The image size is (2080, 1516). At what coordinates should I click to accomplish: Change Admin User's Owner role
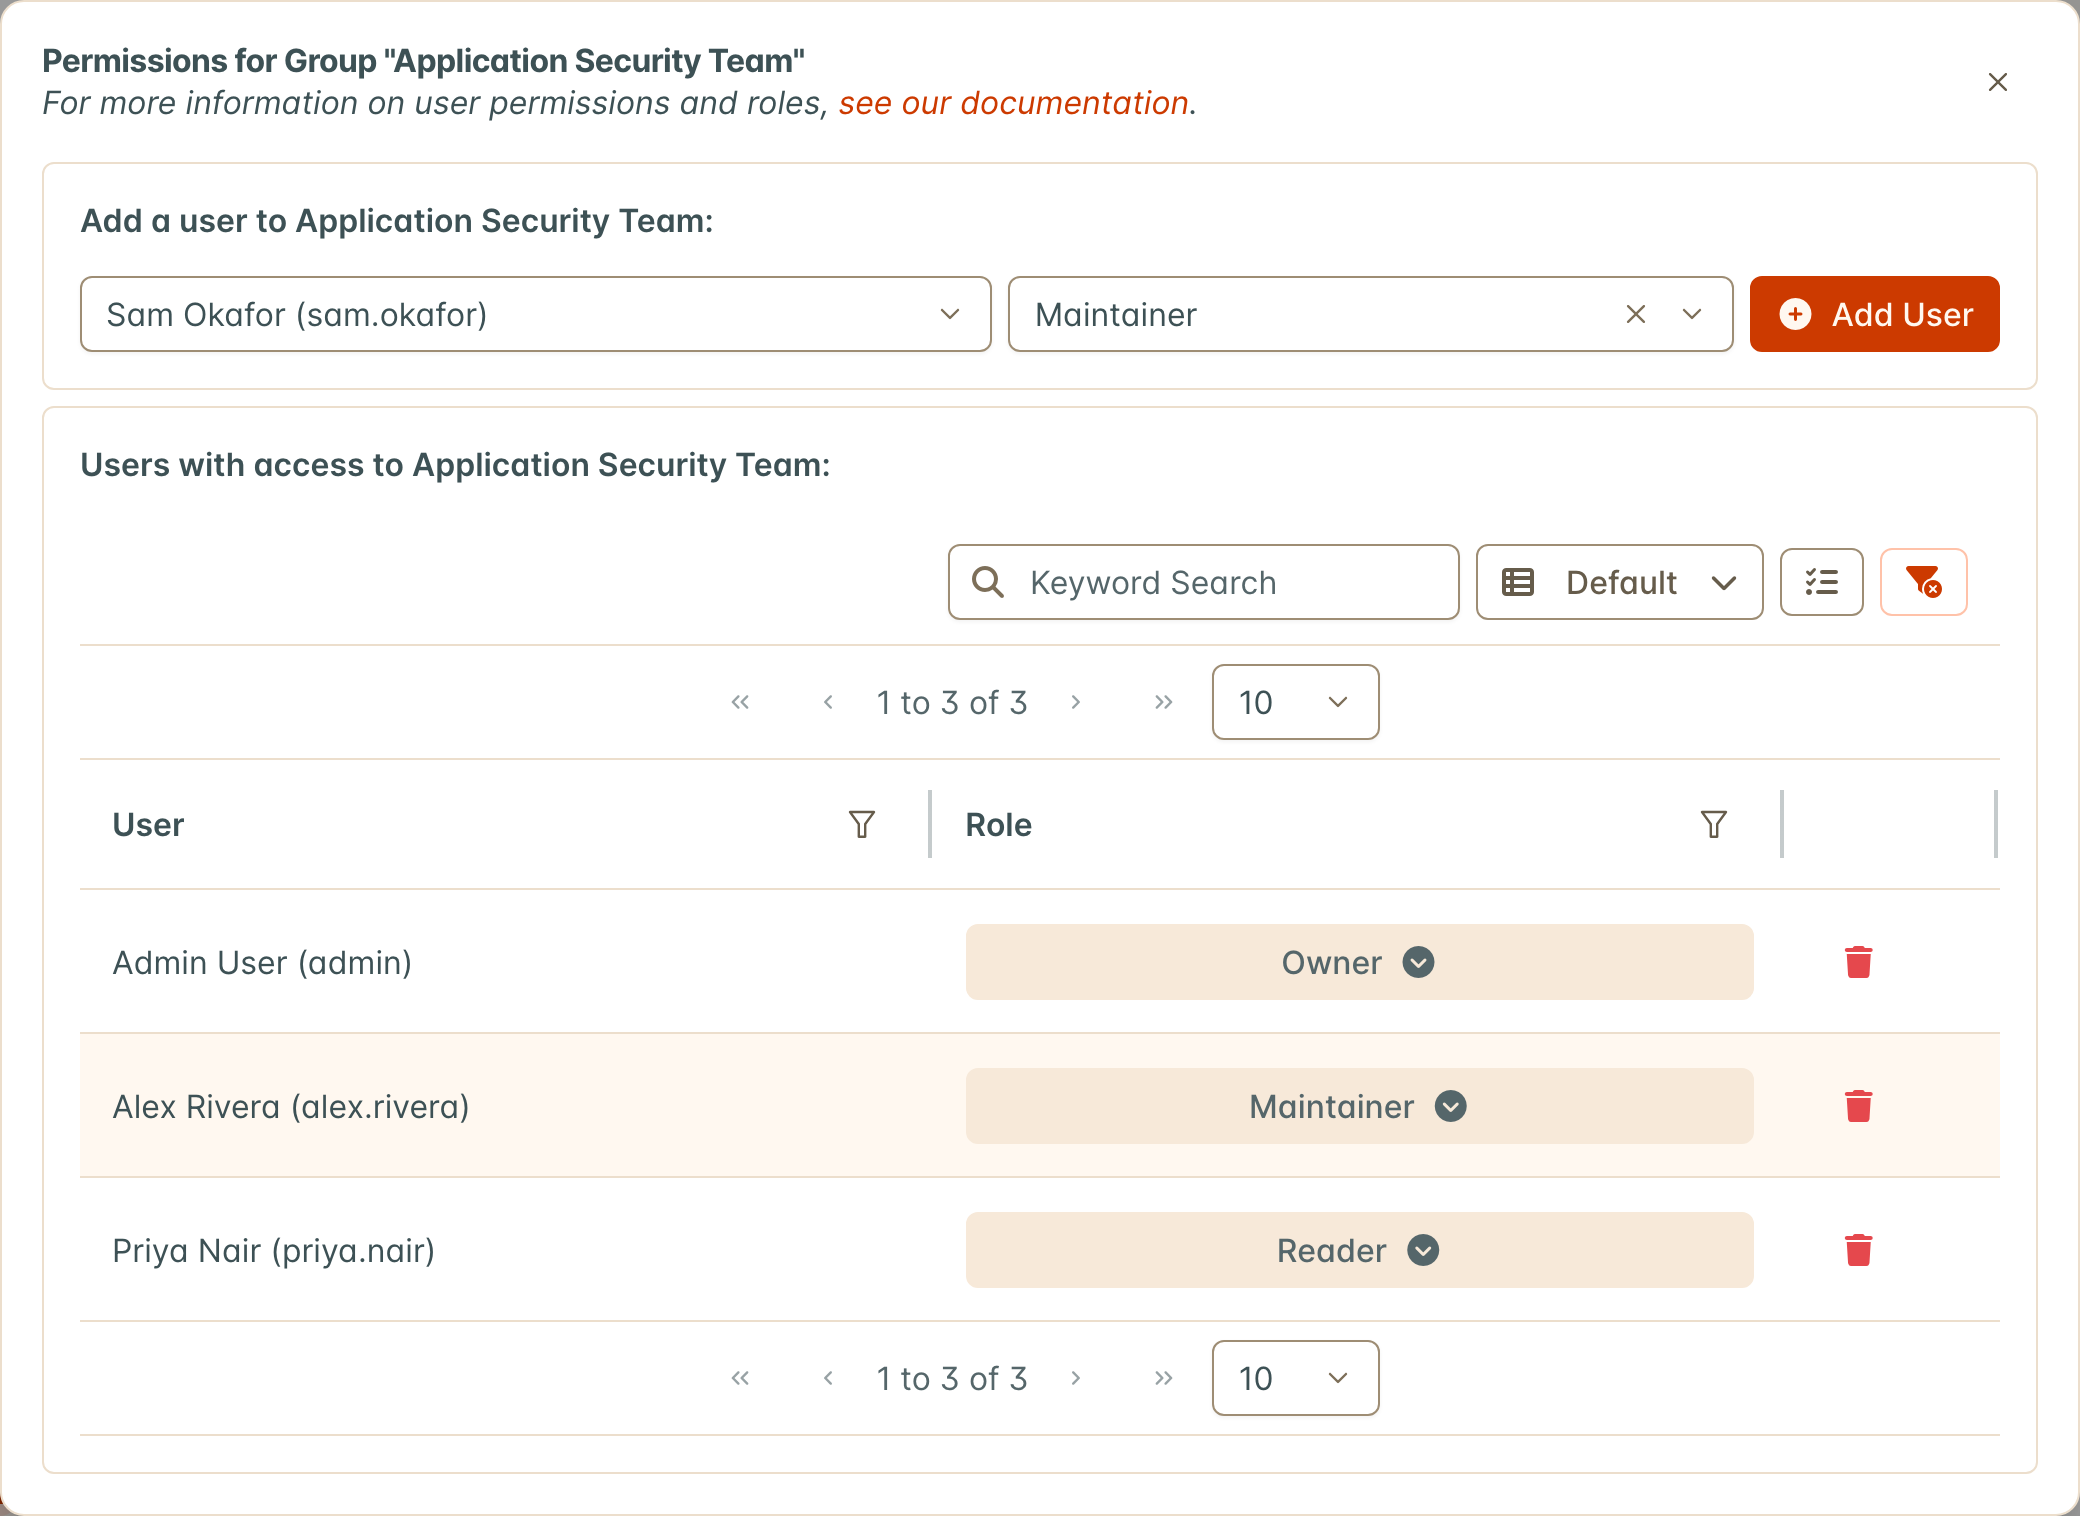pyautogui.click(x=1359, y=962)
